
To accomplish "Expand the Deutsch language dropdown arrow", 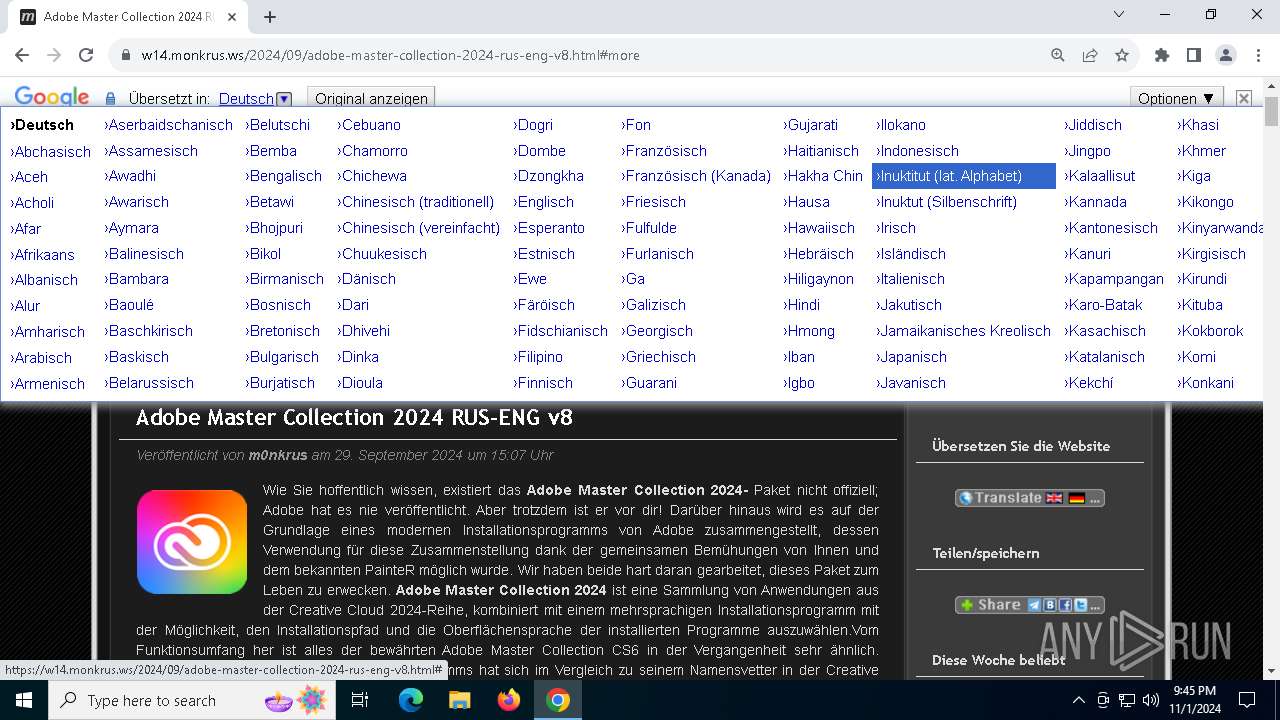I will [x=284, y=99].
